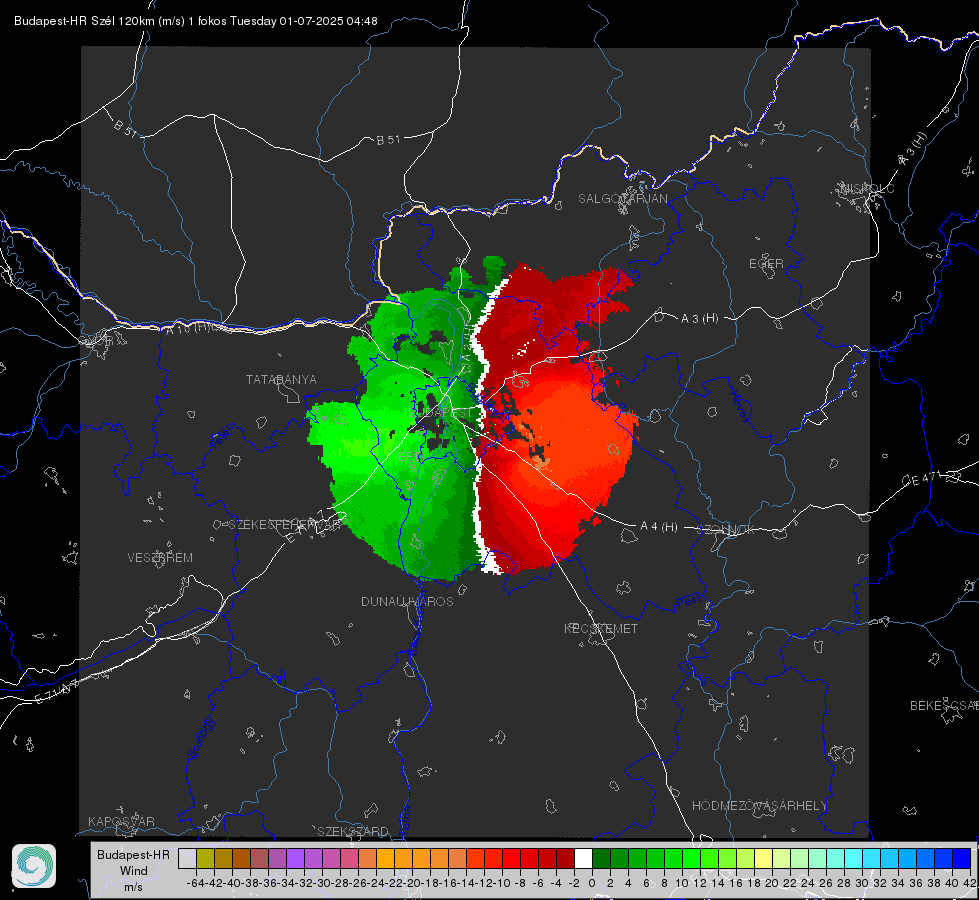Pick the bright green swatch between 10 and 12
This screenshot has height=900, width=979.
pyautogui.click(x=691, y=859)
